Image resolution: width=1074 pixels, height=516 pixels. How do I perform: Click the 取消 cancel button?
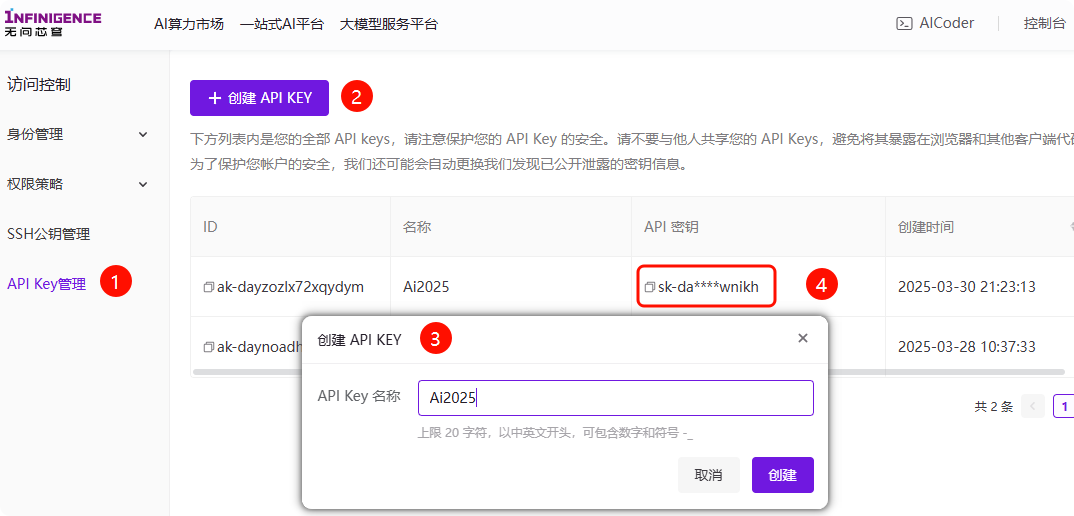pyautogui.click(x=708, y=475)
